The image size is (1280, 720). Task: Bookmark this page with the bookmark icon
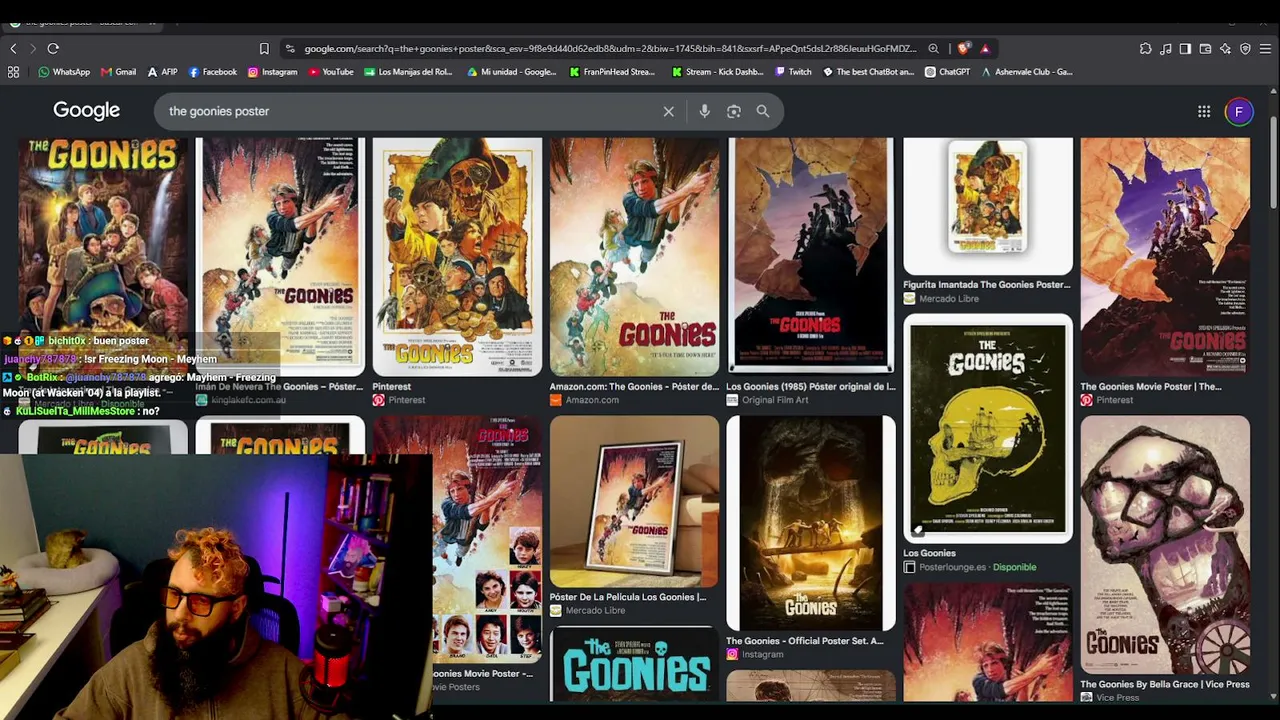(x=264, y=48)
